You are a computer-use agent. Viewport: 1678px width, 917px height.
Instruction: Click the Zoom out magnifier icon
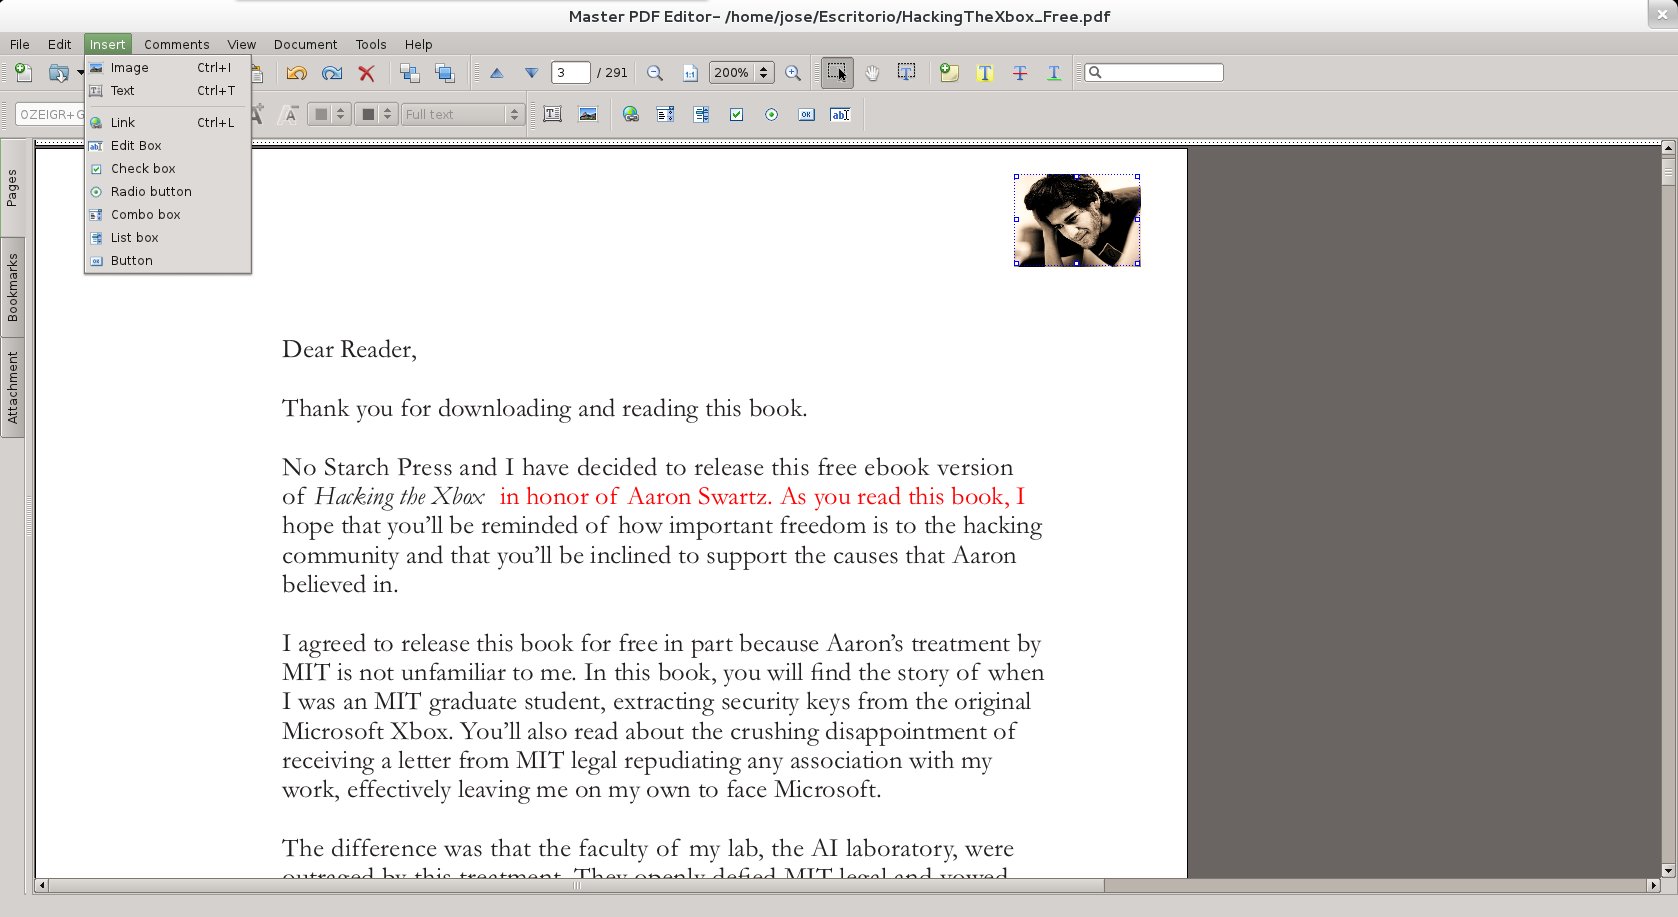tap(655, 73)
